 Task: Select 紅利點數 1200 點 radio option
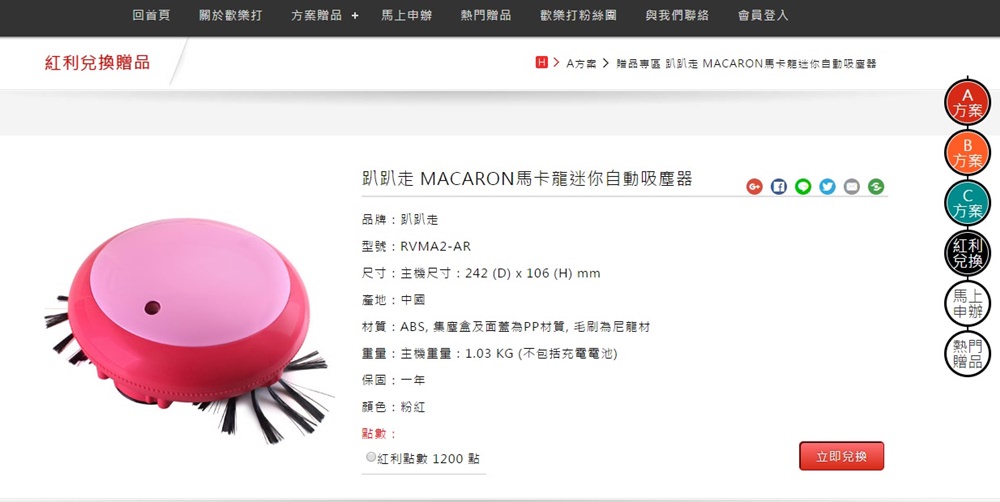[371, 457]
